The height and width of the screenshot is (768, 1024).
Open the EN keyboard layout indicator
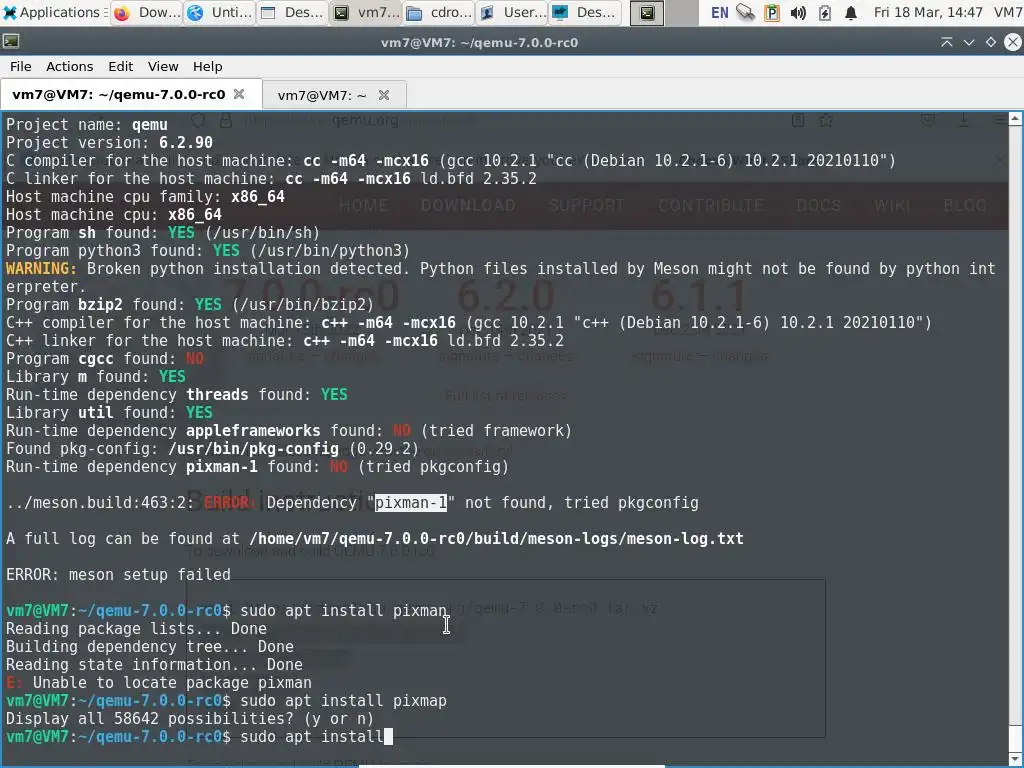click(719, 12)
